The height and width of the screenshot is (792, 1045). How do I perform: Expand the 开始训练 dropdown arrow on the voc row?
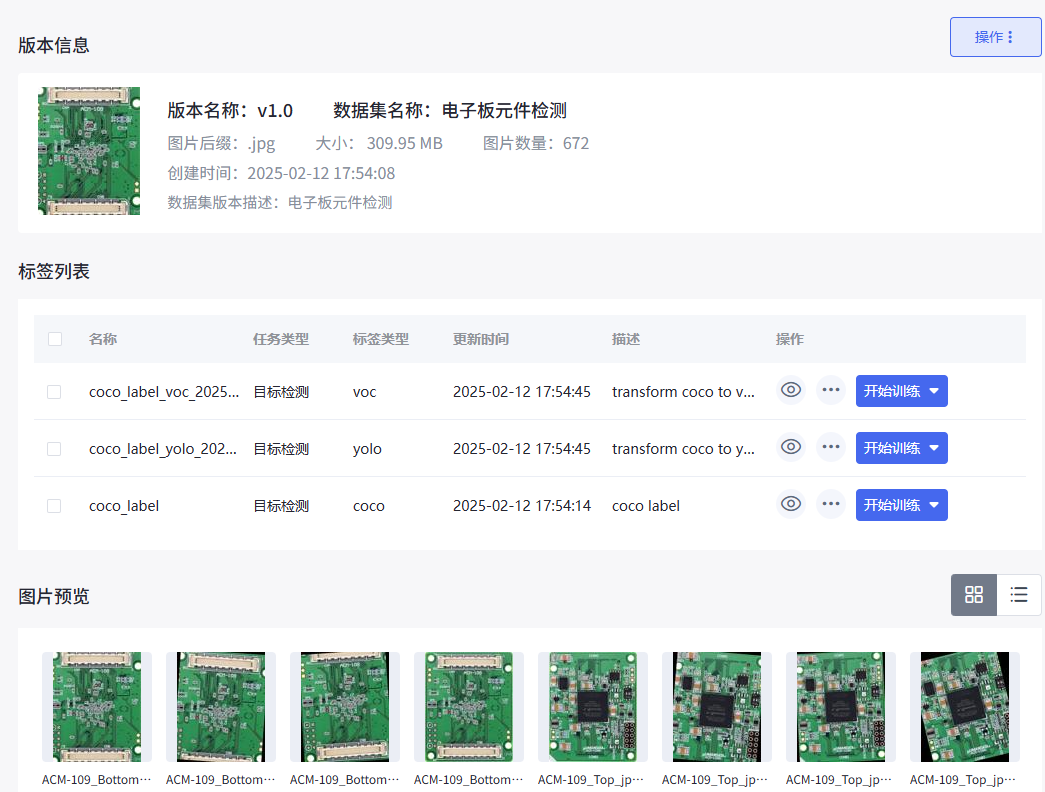pyautogui.click(x=932, y=391)
